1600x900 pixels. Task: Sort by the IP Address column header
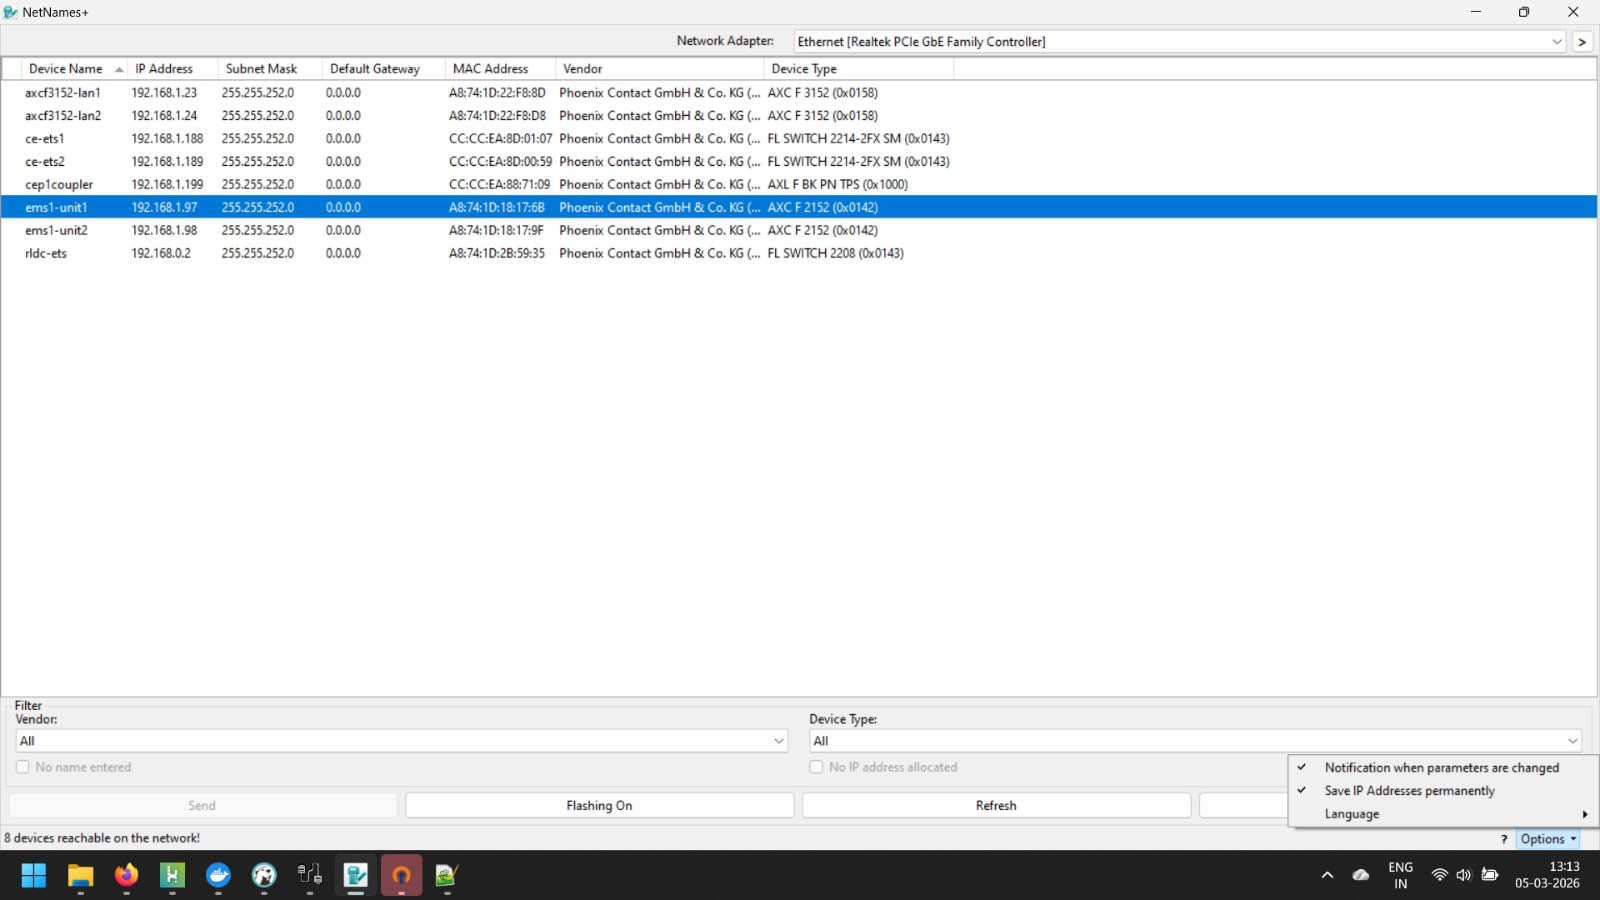click(165, 69)
